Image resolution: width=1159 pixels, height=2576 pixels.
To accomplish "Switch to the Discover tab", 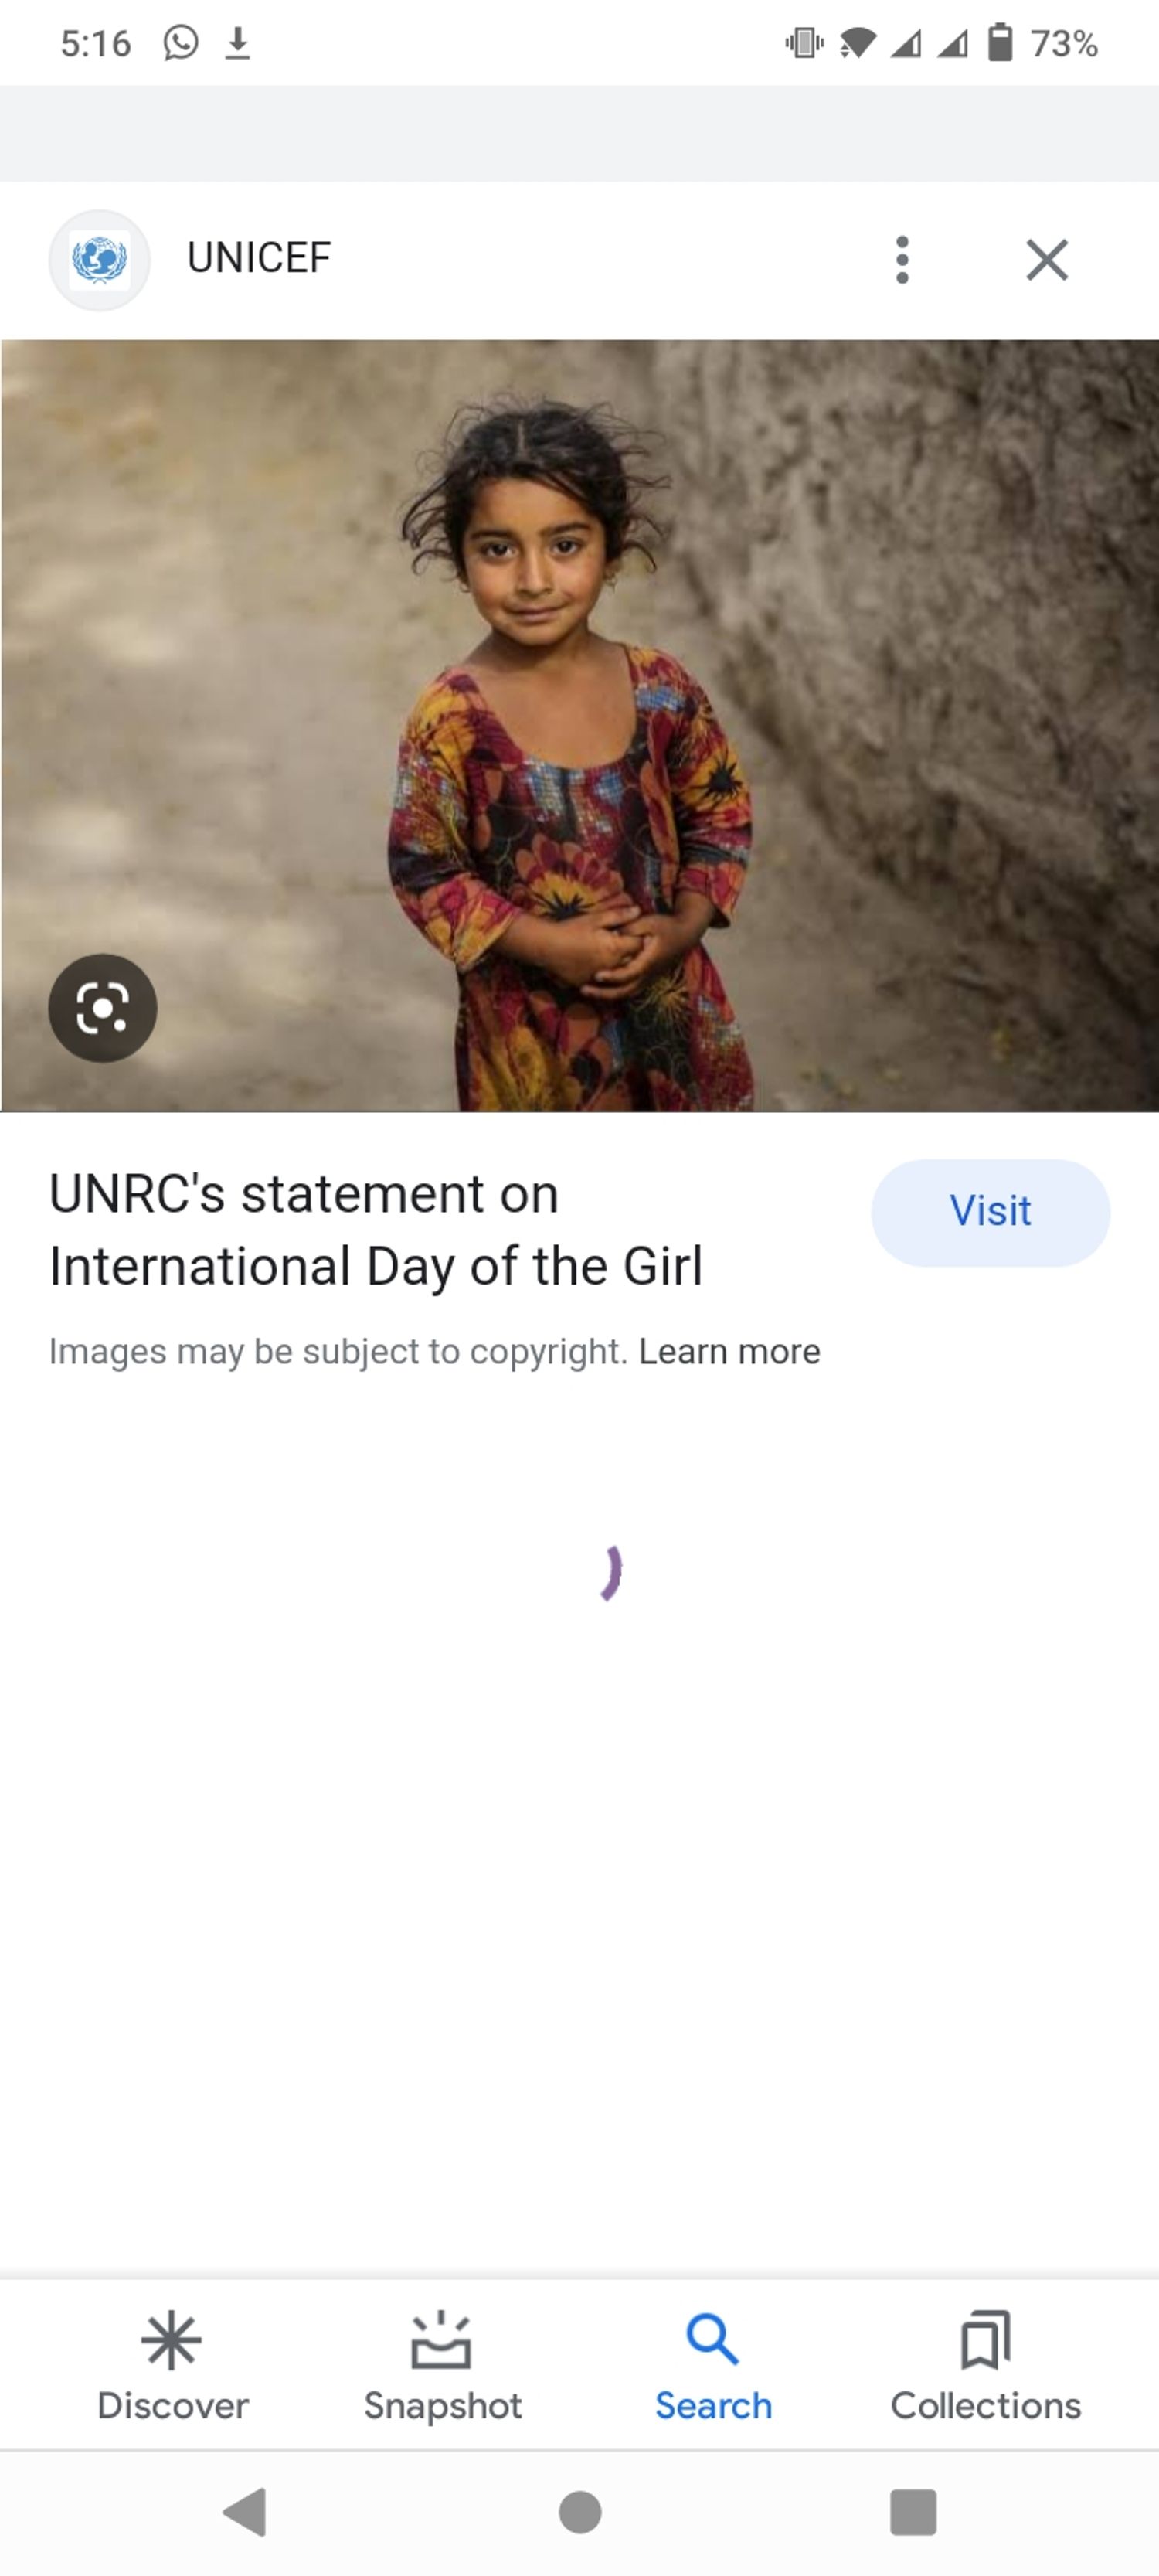I will tap(172, 2365).
